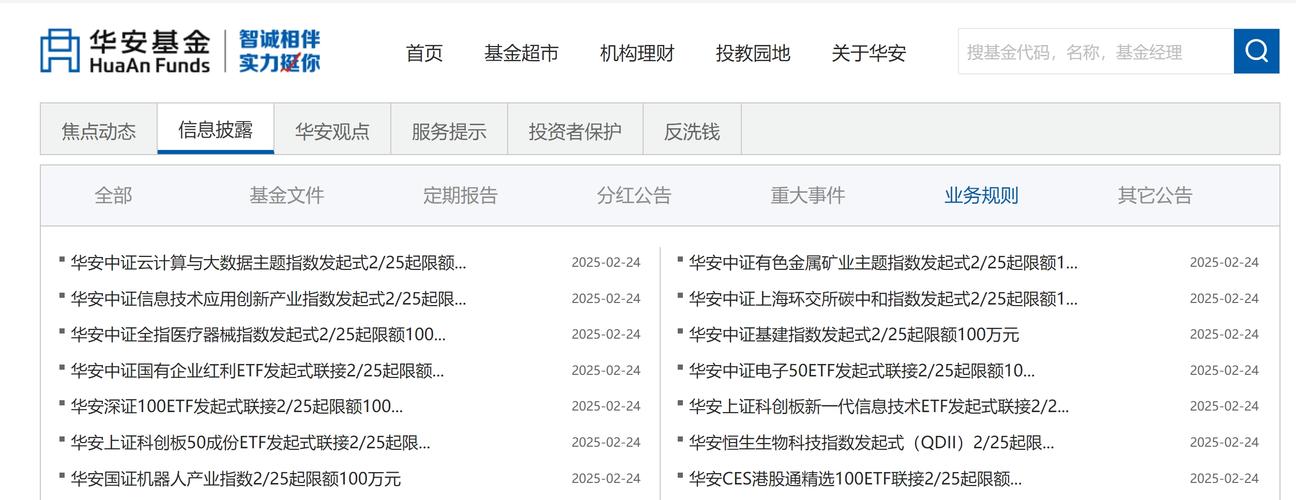Open the 华安恒生生物科技指数（QDII） announcement
The height and width of the screenshot is (500, 1296).
click(871, 443)
